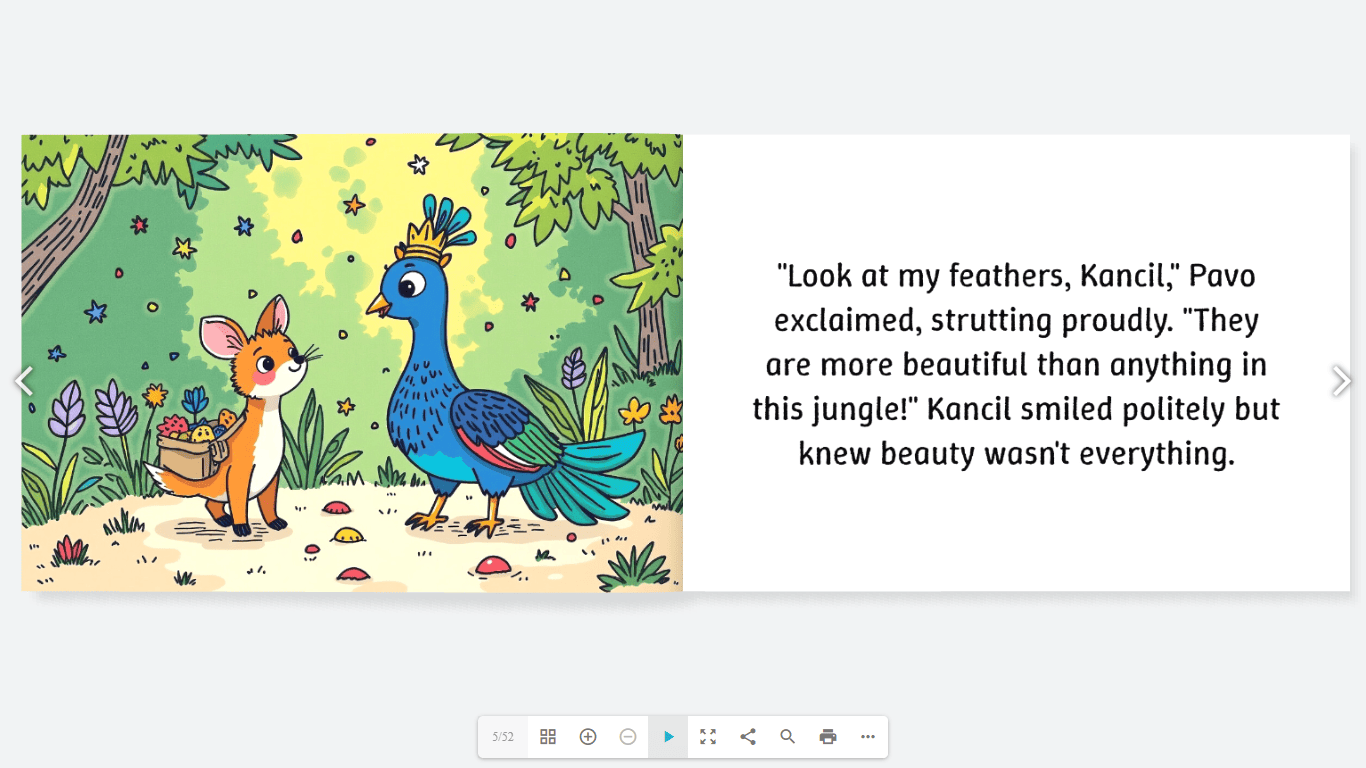Viewport: 1366px width, 768px height.
Task: Open the page thumbnails grid view
Action: (x=548, y=737)
